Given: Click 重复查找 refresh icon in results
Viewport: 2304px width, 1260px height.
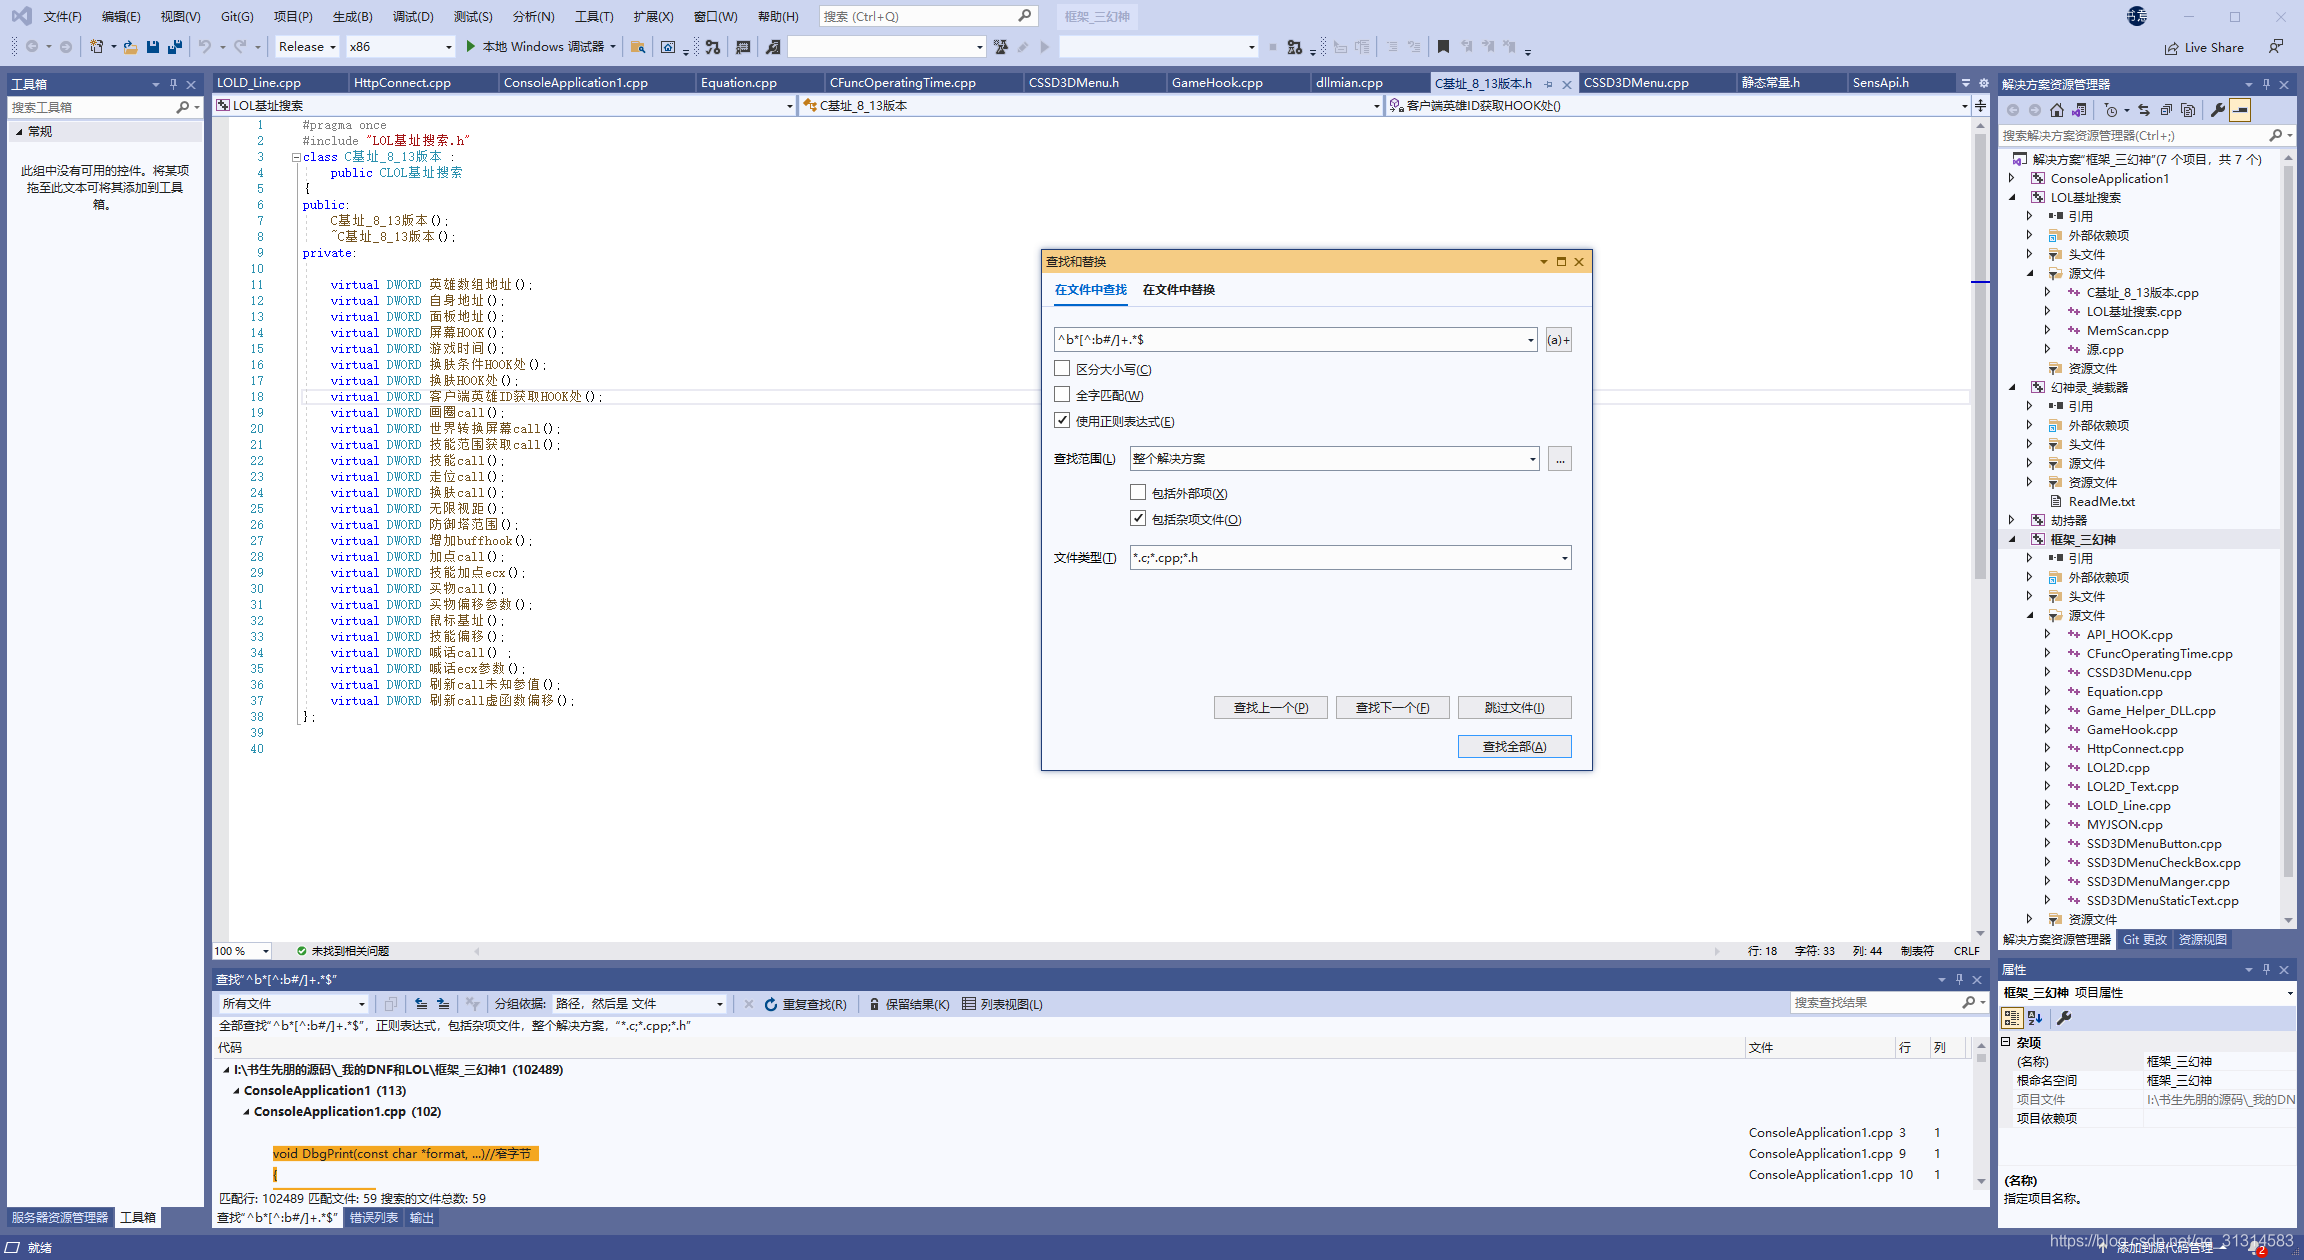Looking at the screenshot, I should (771, 1004).
